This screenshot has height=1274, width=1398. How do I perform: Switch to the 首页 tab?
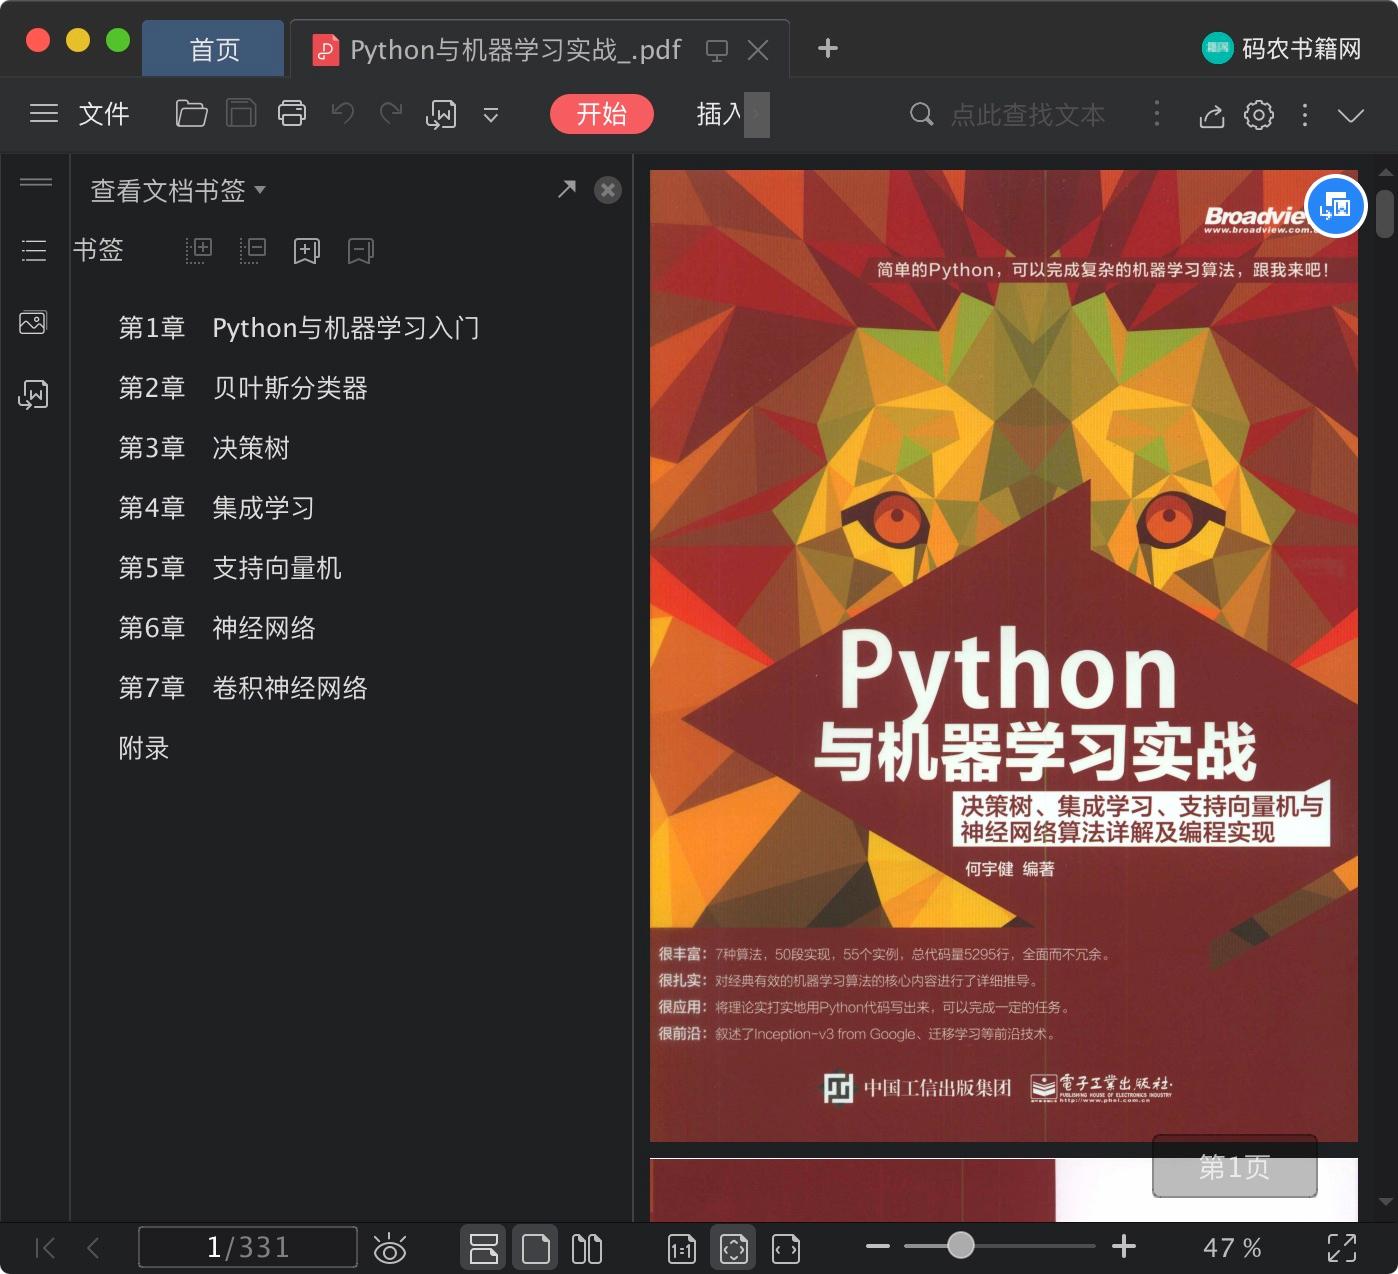[214, 50]
